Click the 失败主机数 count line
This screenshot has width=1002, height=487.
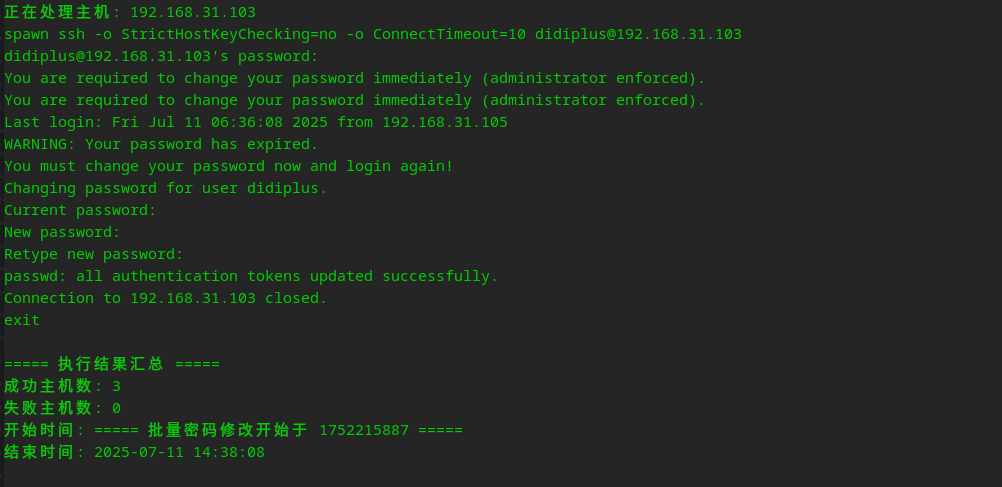(62, 408)
